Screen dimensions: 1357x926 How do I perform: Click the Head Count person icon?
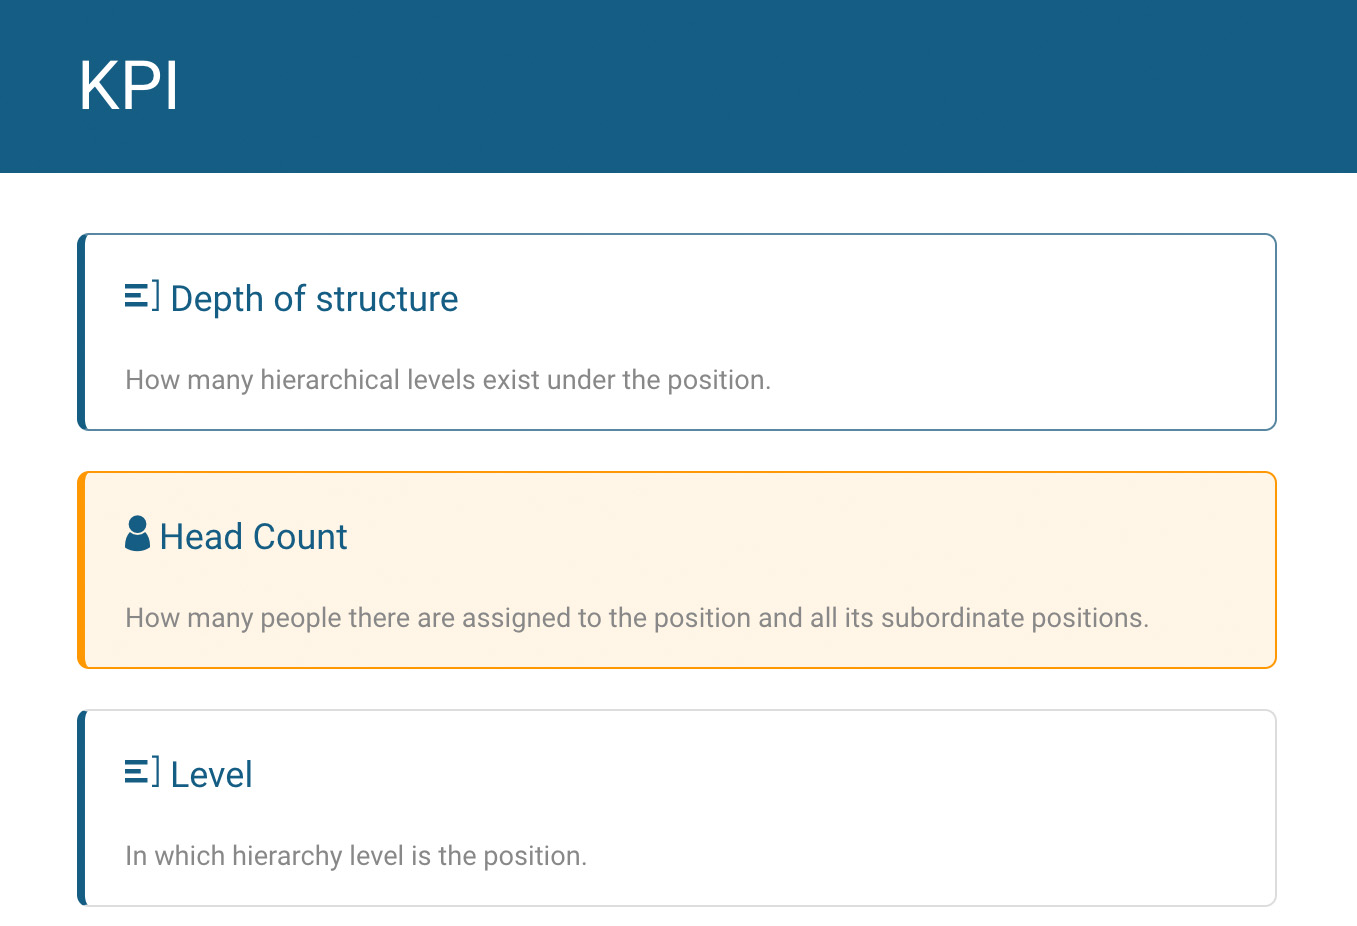[137, 534]
